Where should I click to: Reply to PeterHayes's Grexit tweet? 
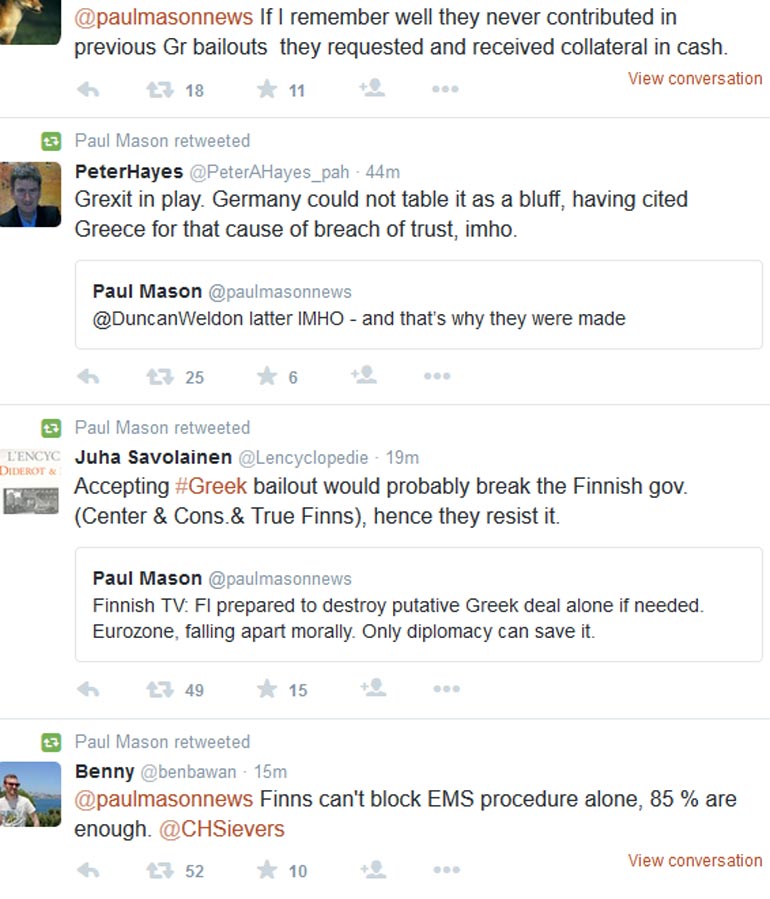pyautogui.click(x=88, y=377)
